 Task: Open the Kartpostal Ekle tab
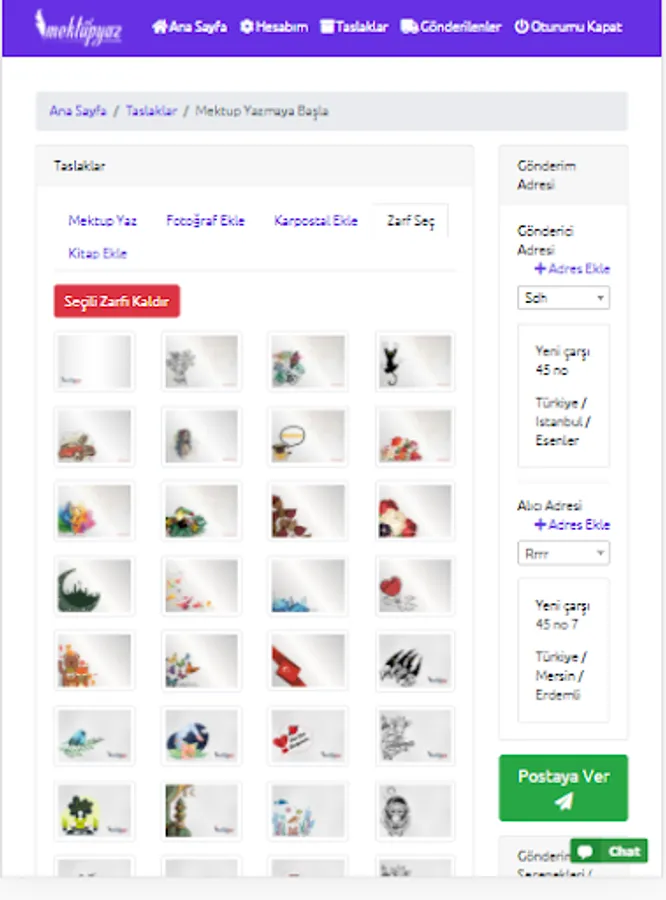[x=316, y=220]
